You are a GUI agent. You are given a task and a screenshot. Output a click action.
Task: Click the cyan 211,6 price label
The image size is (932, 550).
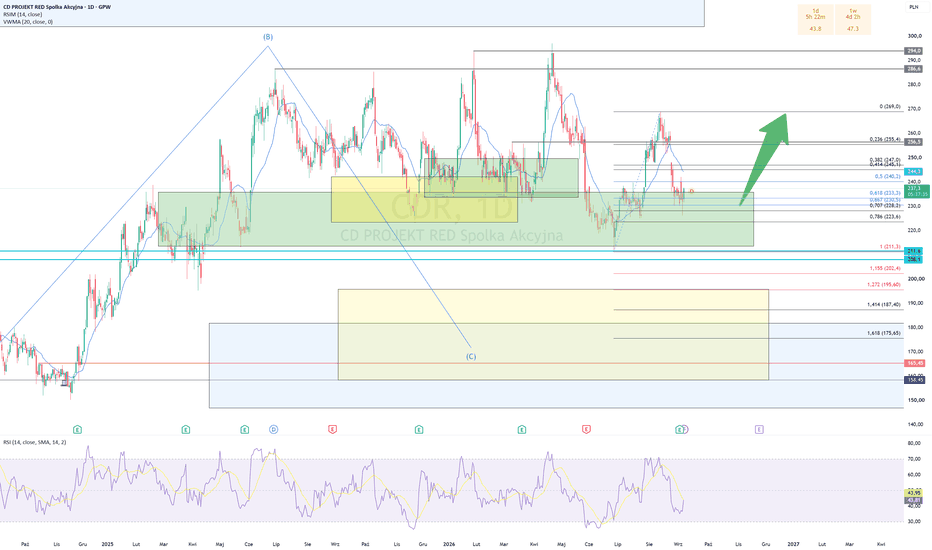click(914, 252)
